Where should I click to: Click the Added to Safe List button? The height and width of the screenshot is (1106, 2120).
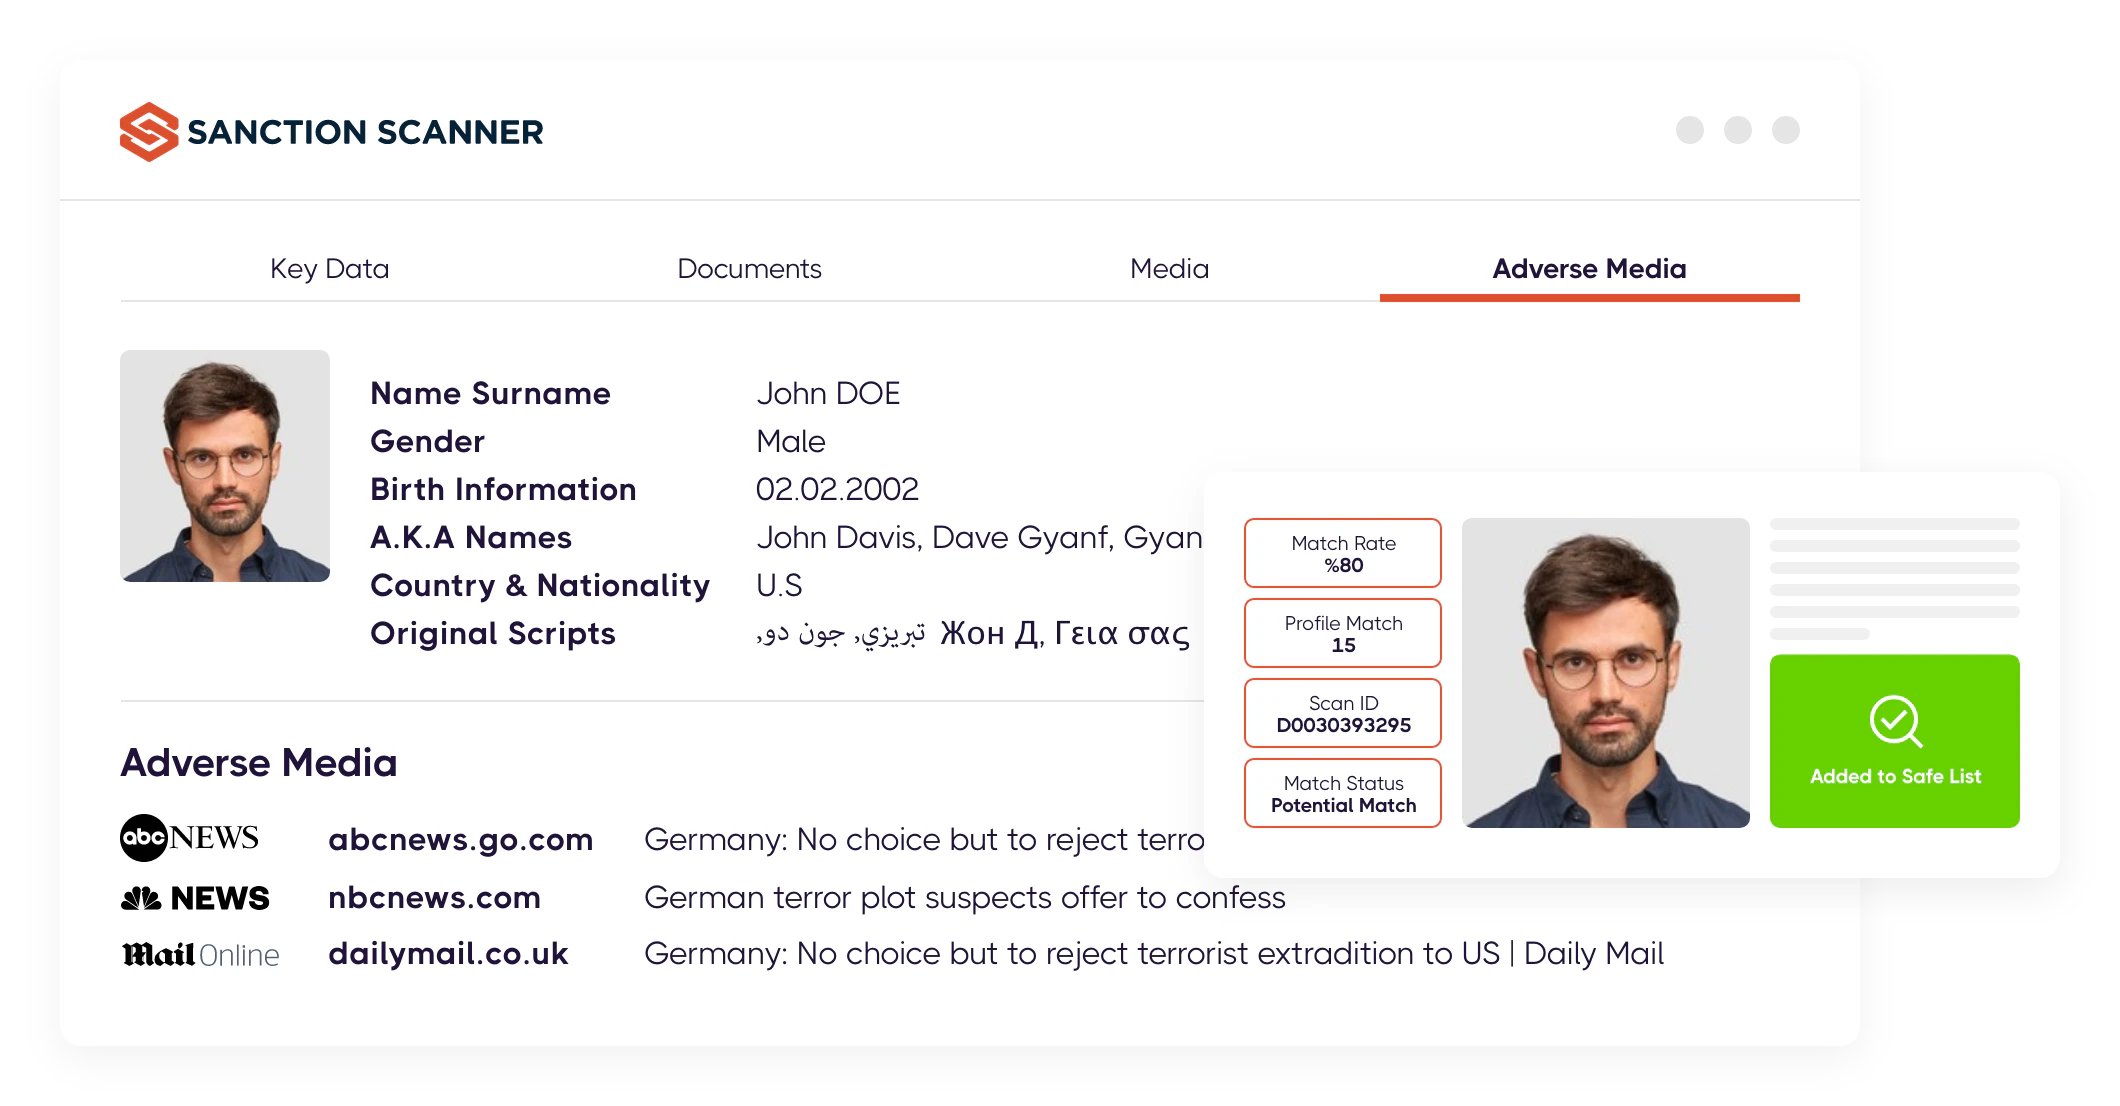point(1894,740)
